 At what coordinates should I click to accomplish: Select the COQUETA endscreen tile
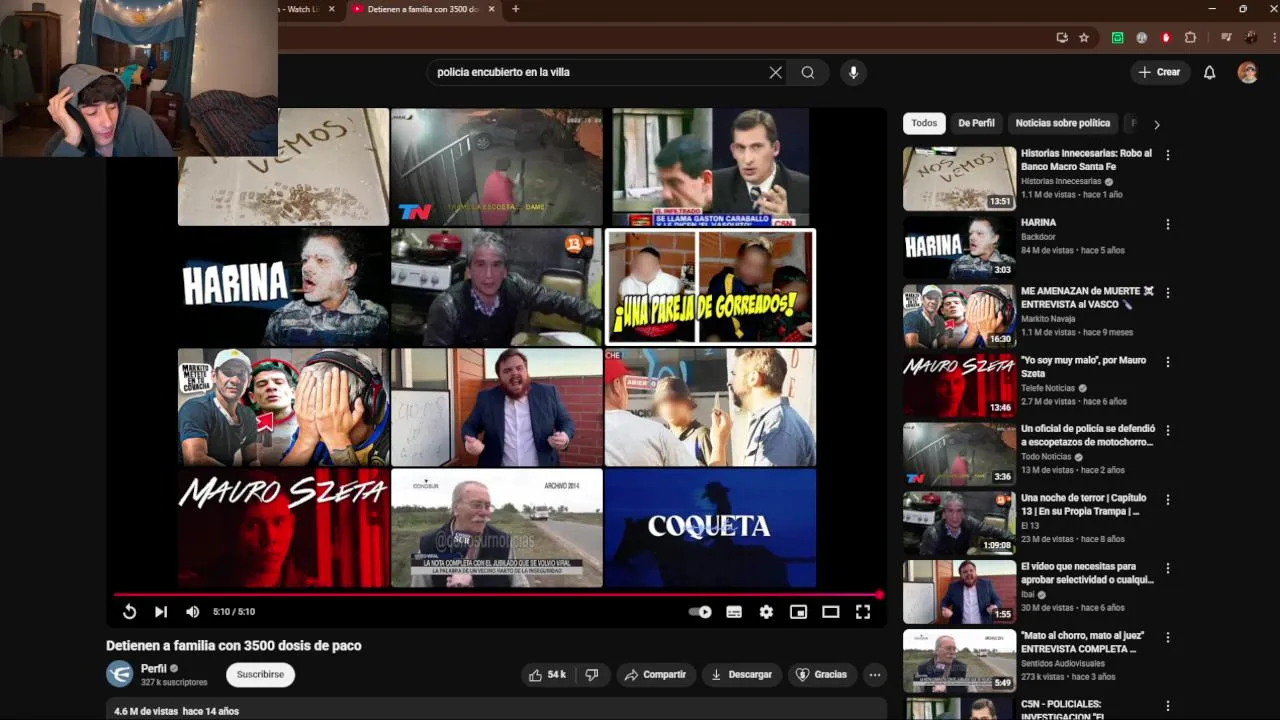point(710,527)
